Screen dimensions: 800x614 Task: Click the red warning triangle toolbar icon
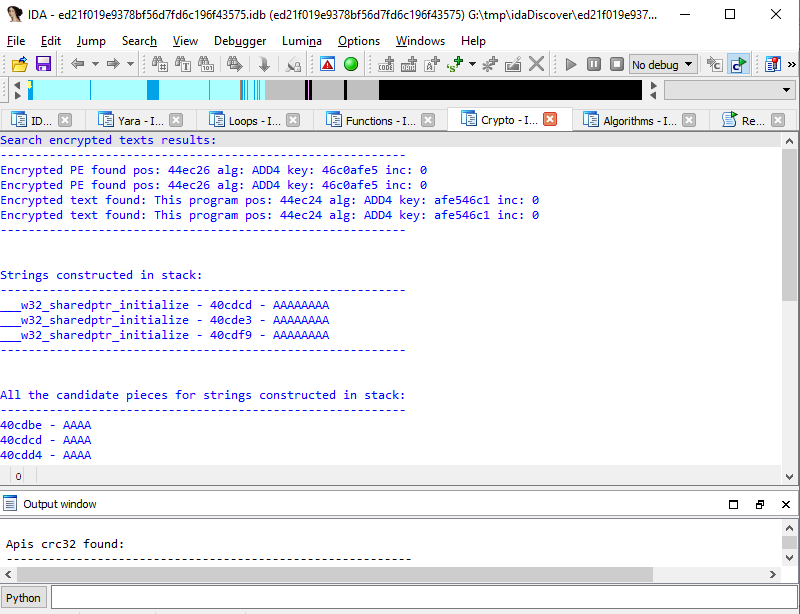(327, 64)
